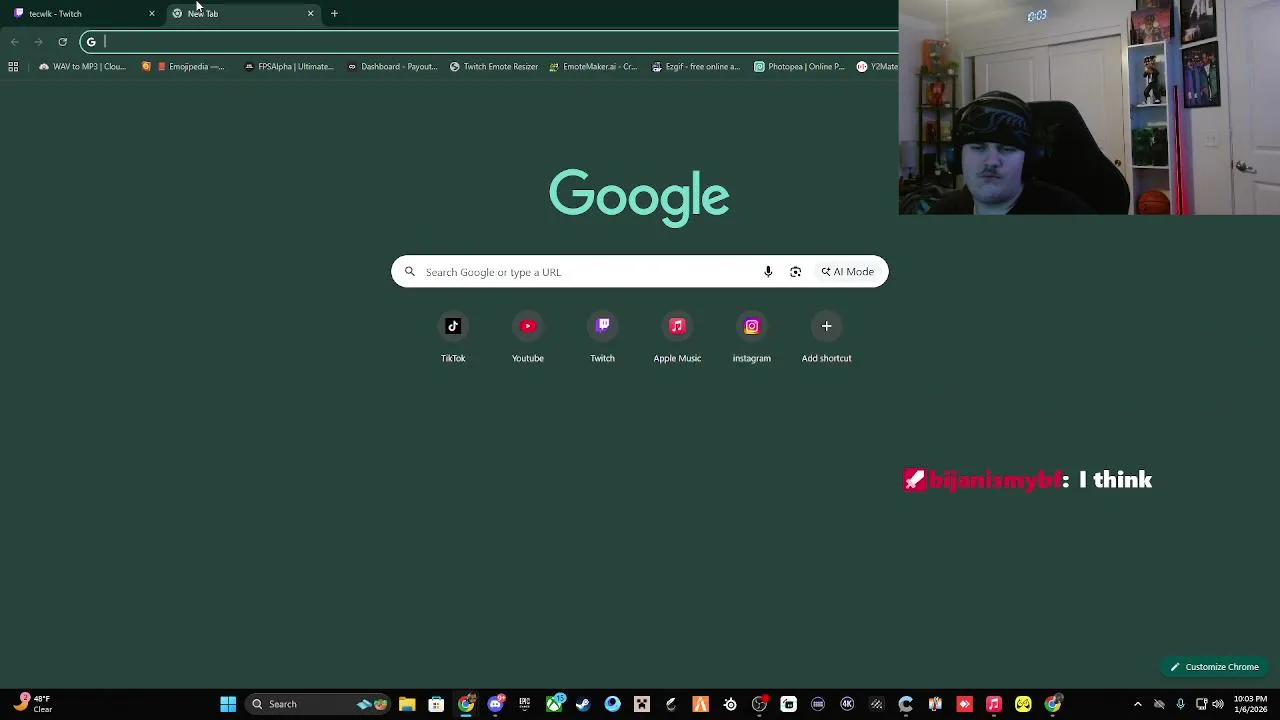The width and height of the screenshot is (1280, 720).
Task: Click the reload page icon
Action: point(62,41)
